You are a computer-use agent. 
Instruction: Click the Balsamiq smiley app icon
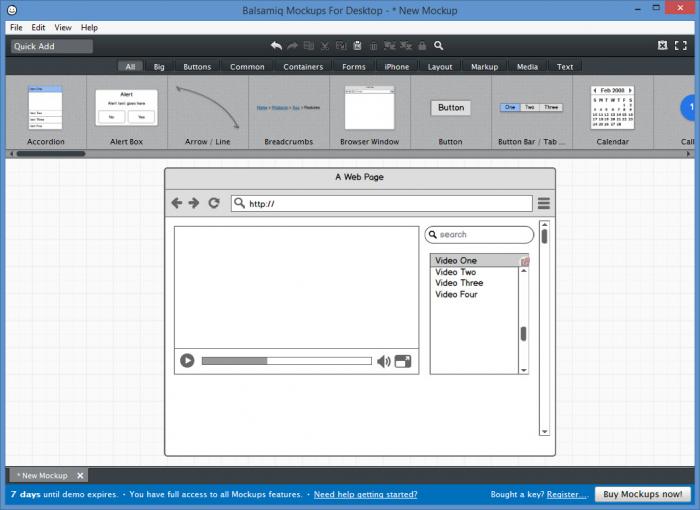click(x=12, y=10)
